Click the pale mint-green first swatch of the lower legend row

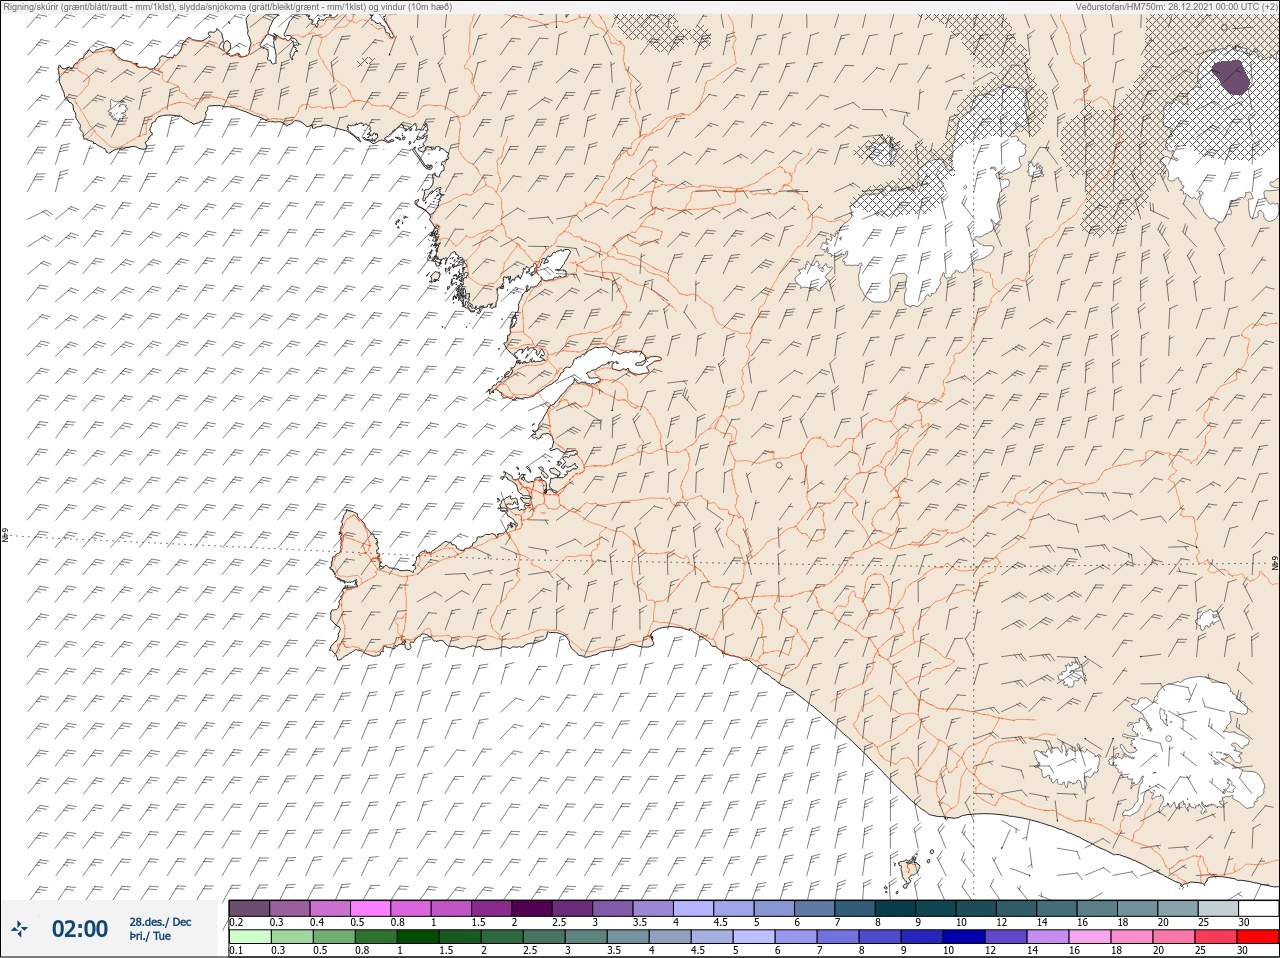pos(250,937)
